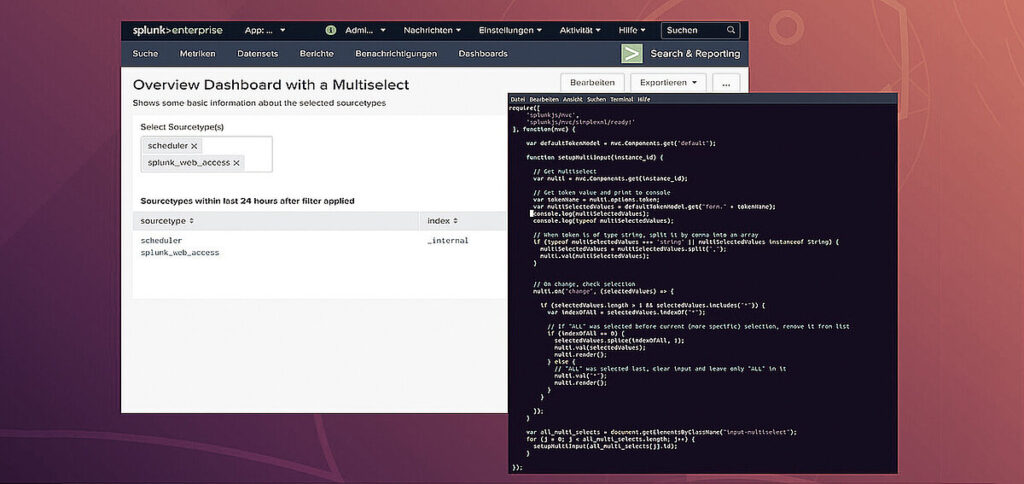Viewport: 1024px width, 484px height.
Task: Click inside the Select Sourcetype(s) multiselect box
Action: [x=206, y=154]
